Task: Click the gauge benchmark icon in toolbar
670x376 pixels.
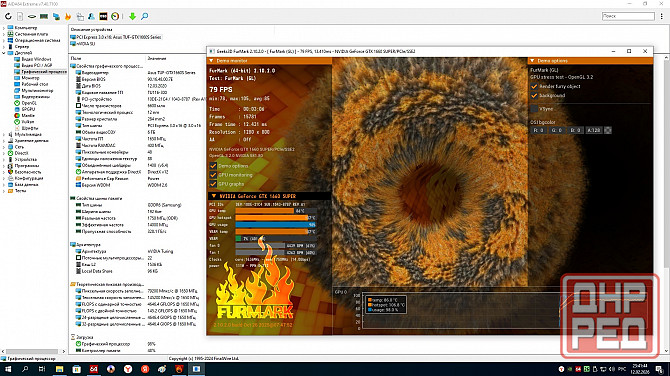Action: tap(115, 16)
